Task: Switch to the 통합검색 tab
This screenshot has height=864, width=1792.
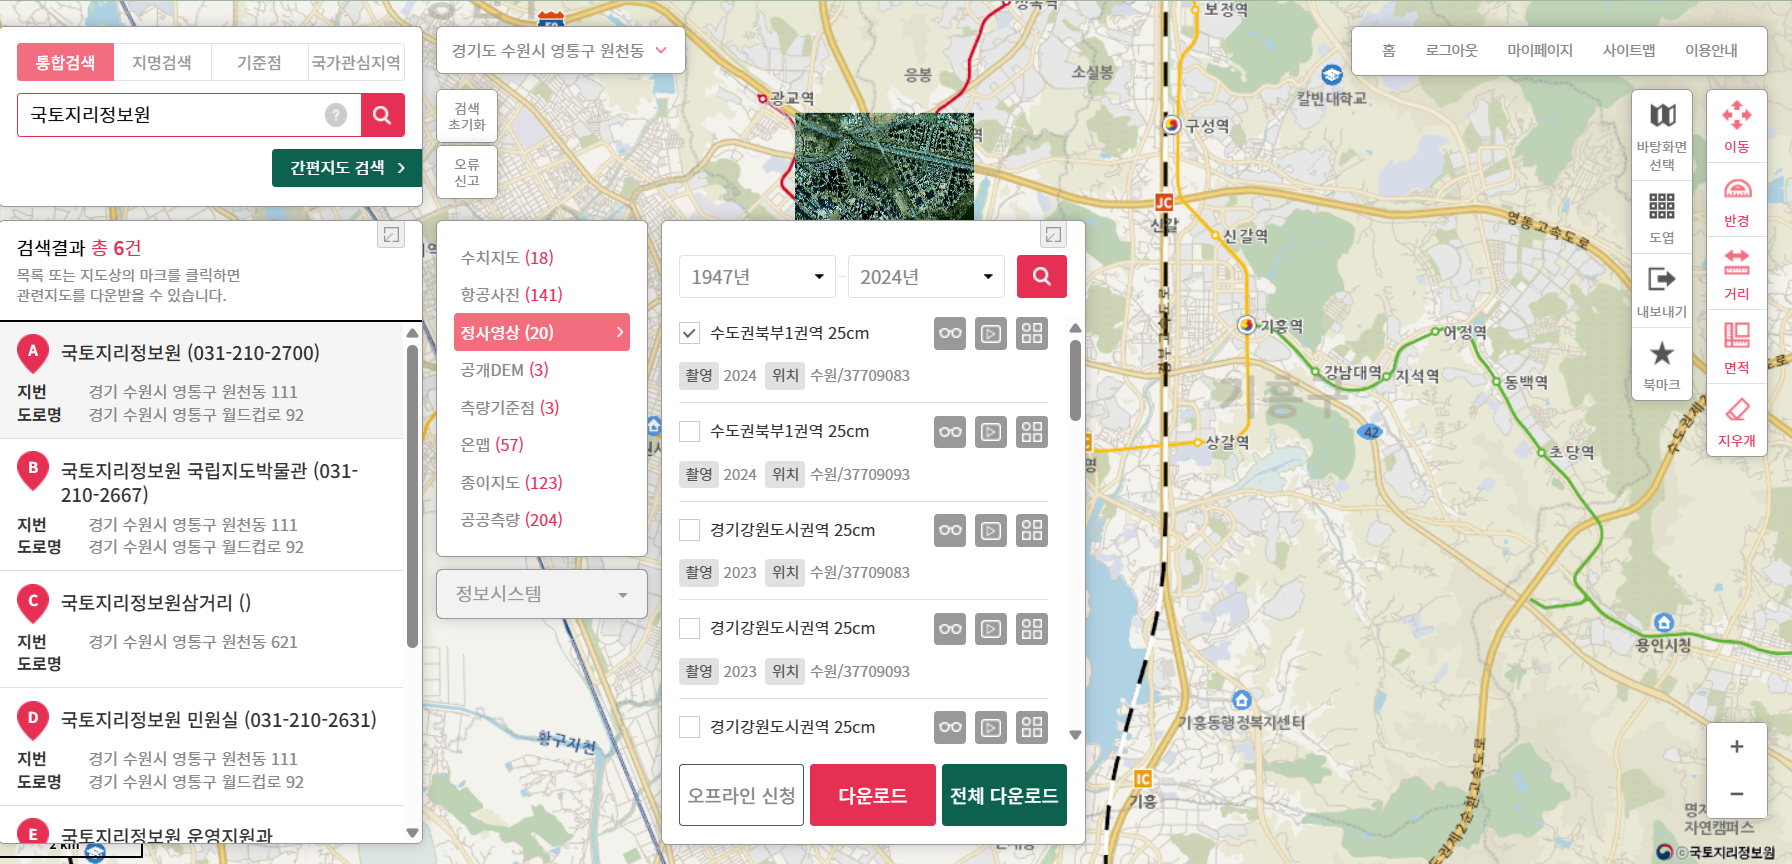Action: click(65, 62)
